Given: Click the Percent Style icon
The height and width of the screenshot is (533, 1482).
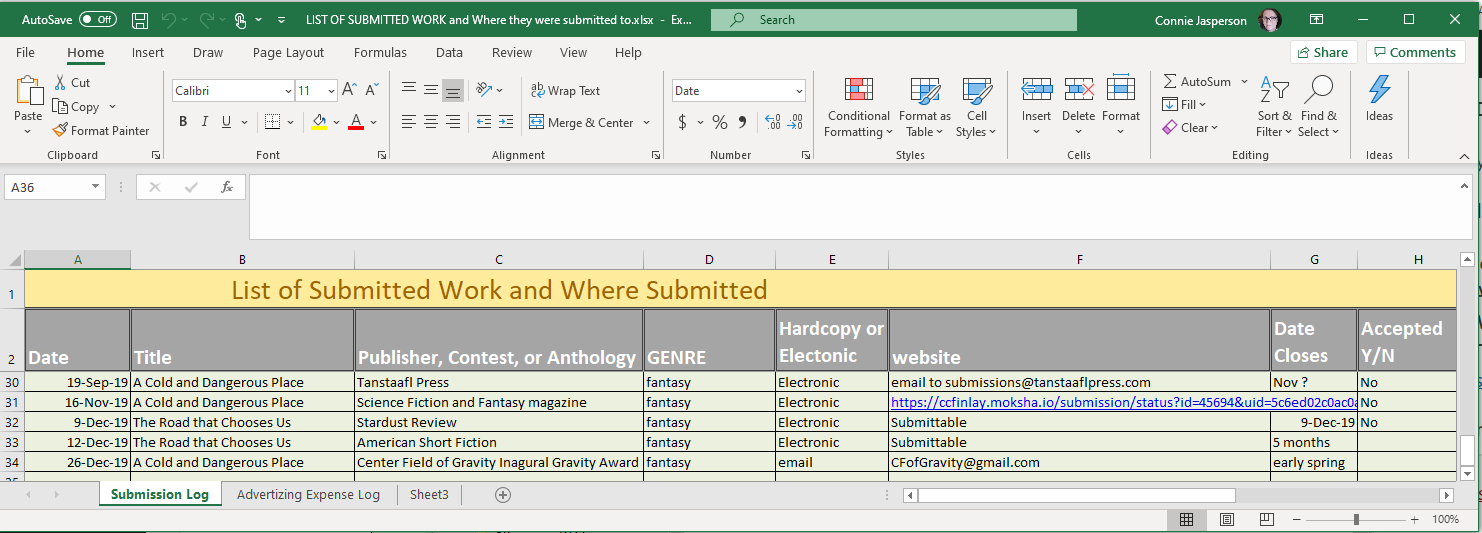Looking at the screenshot, I should (x=719, y=122).
